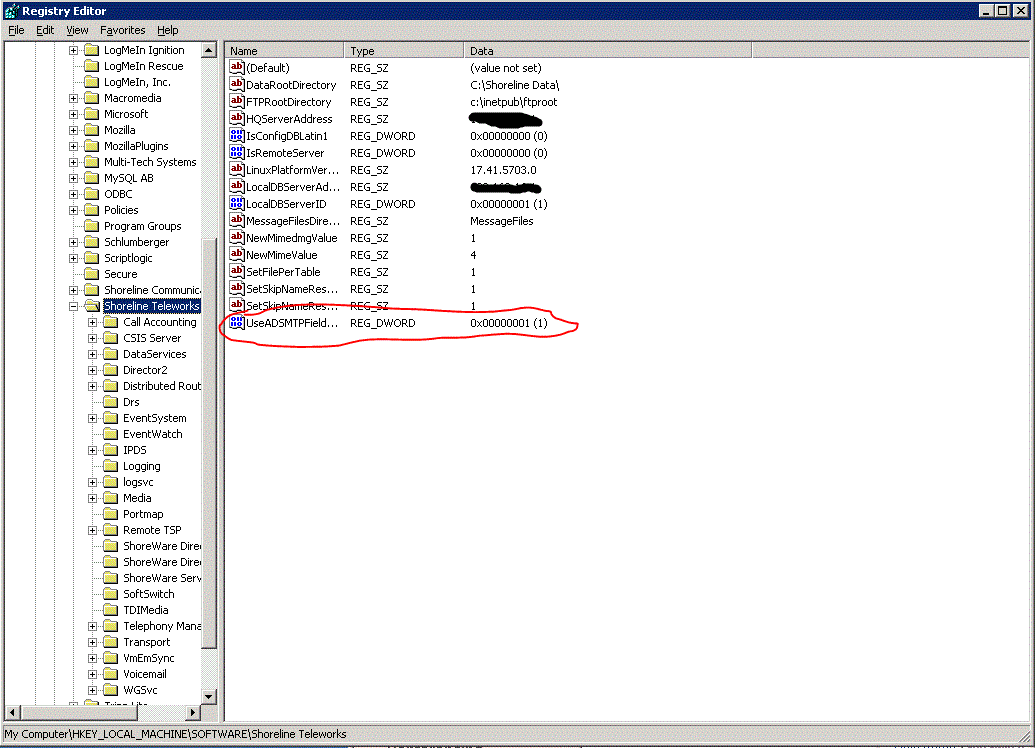Viewport: 1035px width, 748px height.
Task: Click the IsRemoteServer DWORD icon
Action: pos(236,153)
